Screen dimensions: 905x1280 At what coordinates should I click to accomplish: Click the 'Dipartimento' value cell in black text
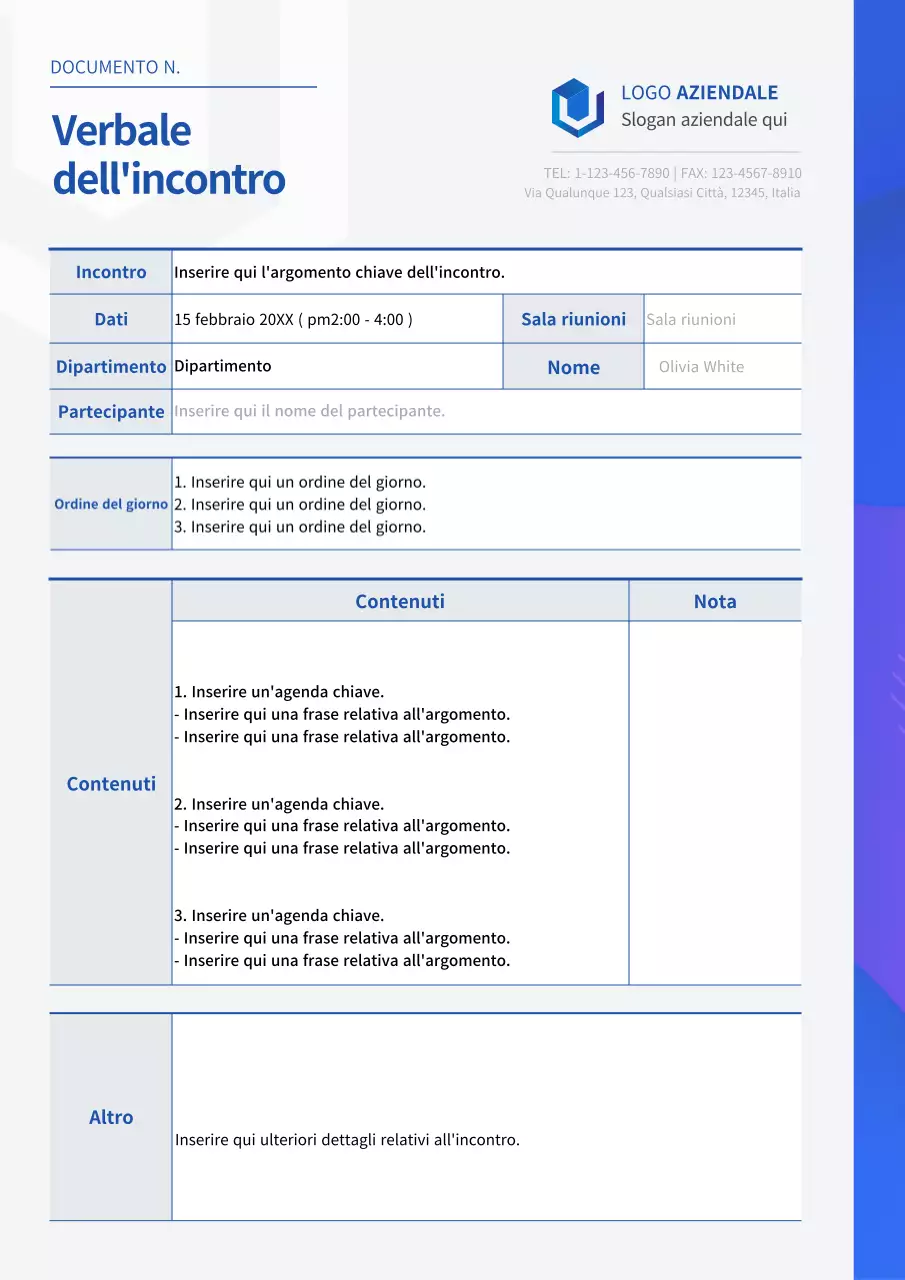[222, 366]
